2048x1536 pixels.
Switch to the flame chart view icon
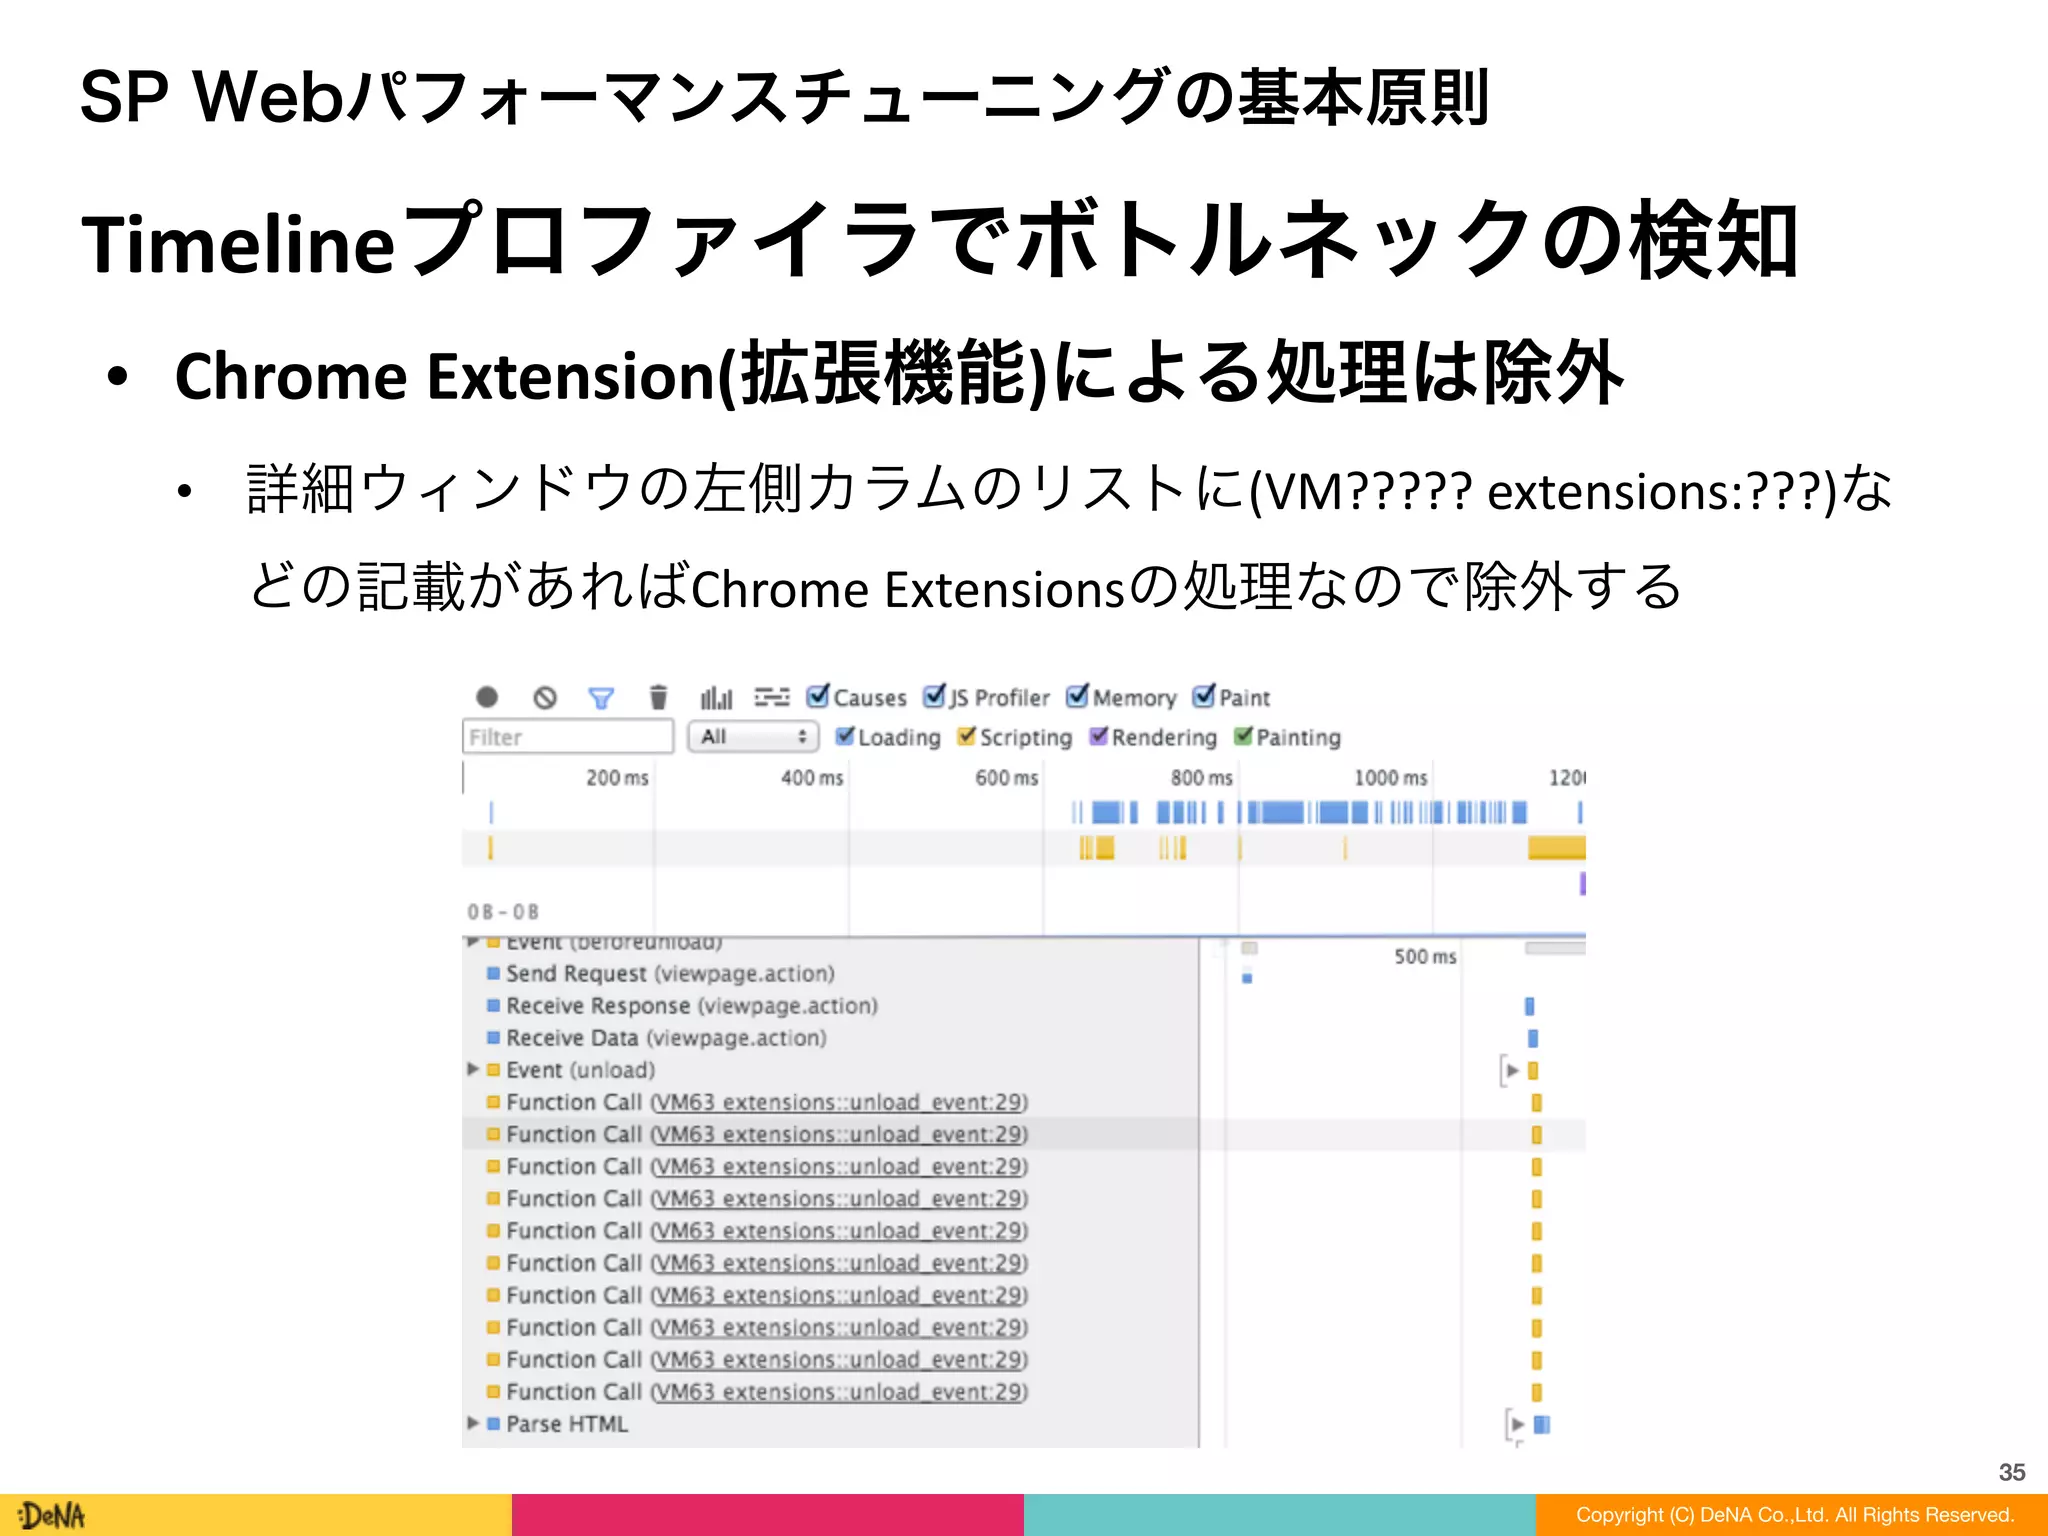(771, 697)
